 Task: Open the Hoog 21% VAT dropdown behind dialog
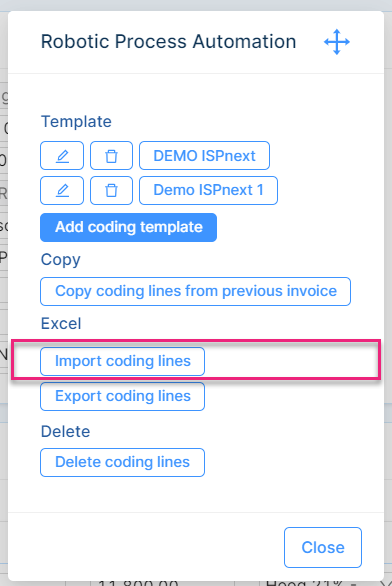click(x=312, y=583)
